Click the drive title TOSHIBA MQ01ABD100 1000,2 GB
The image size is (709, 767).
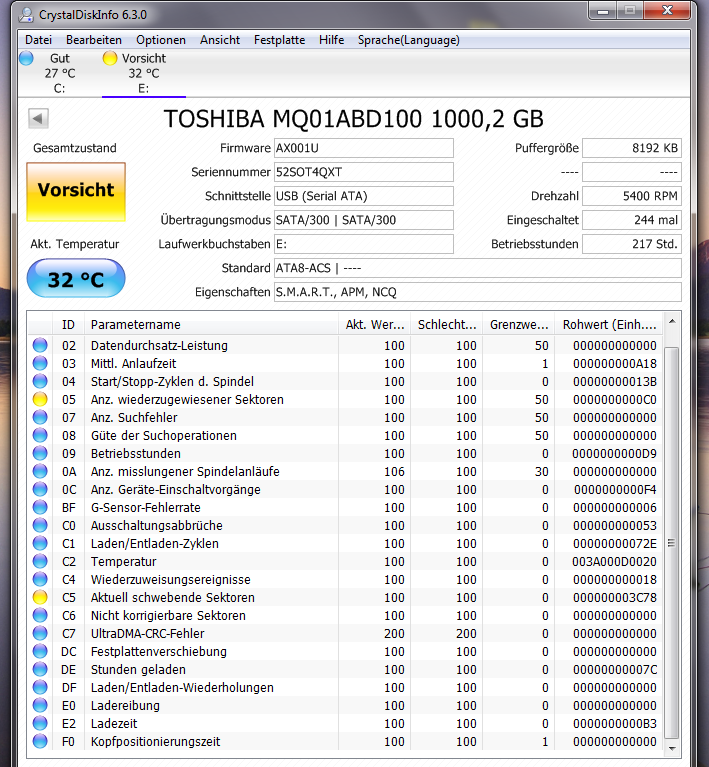point(353,119)
